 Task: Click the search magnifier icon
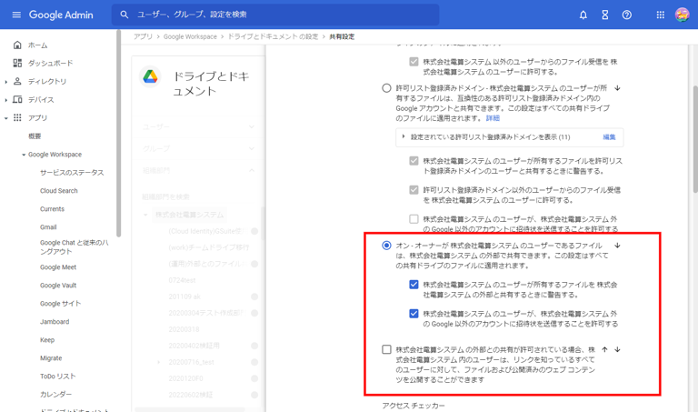[x=124, y=15]
